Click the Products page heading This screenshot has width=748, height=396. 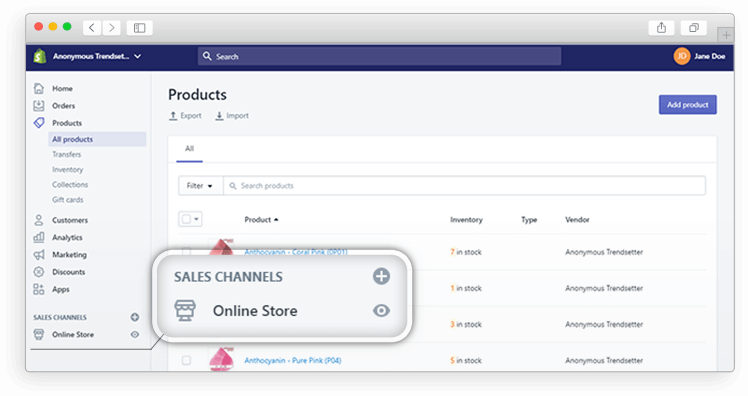coord(197,94)
